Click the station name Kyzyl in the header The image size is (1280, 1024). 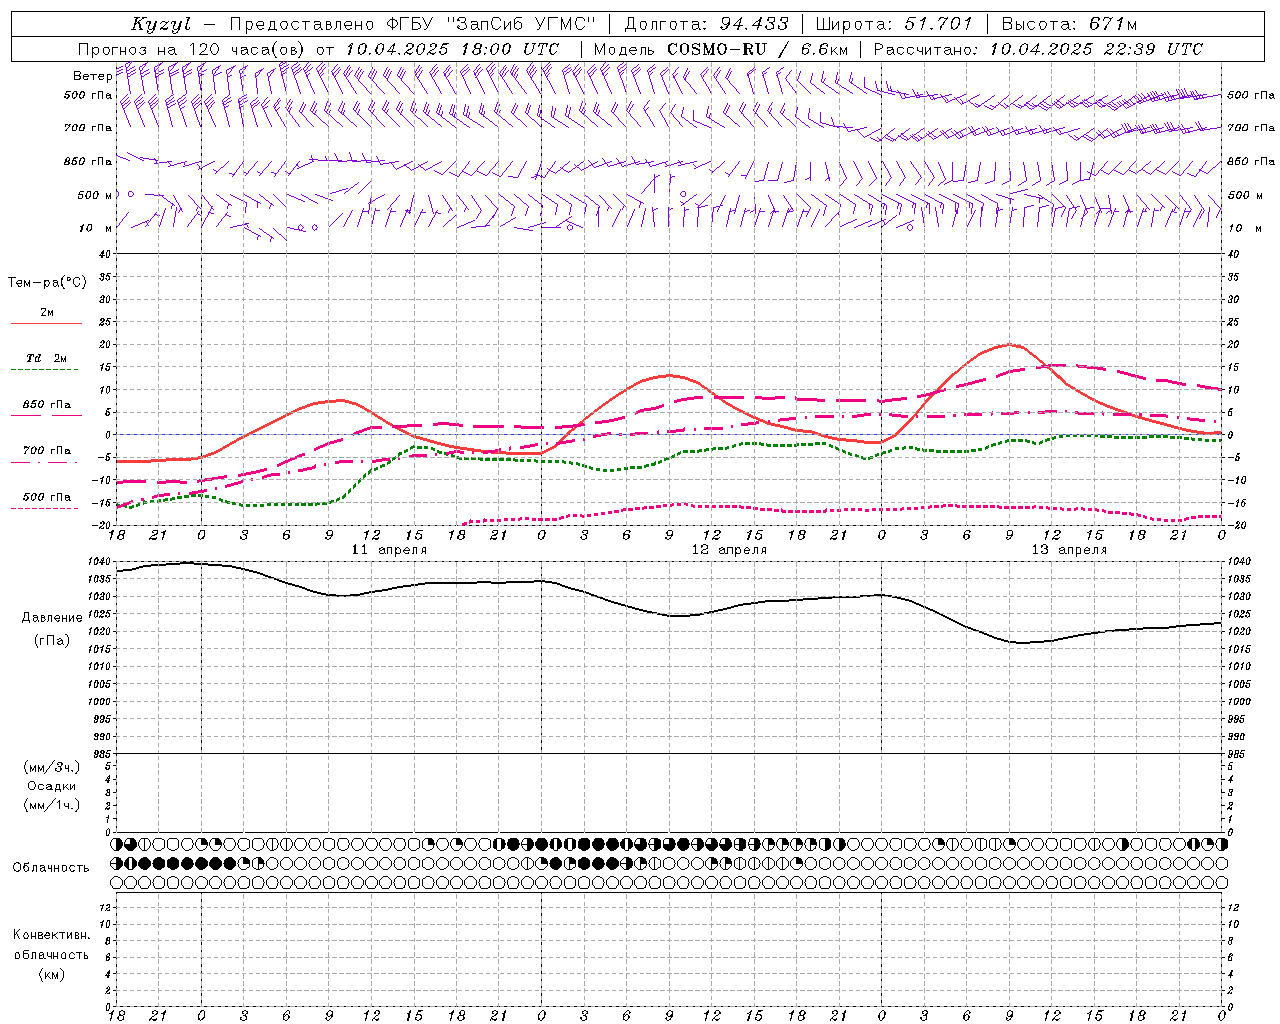(160, 25)
